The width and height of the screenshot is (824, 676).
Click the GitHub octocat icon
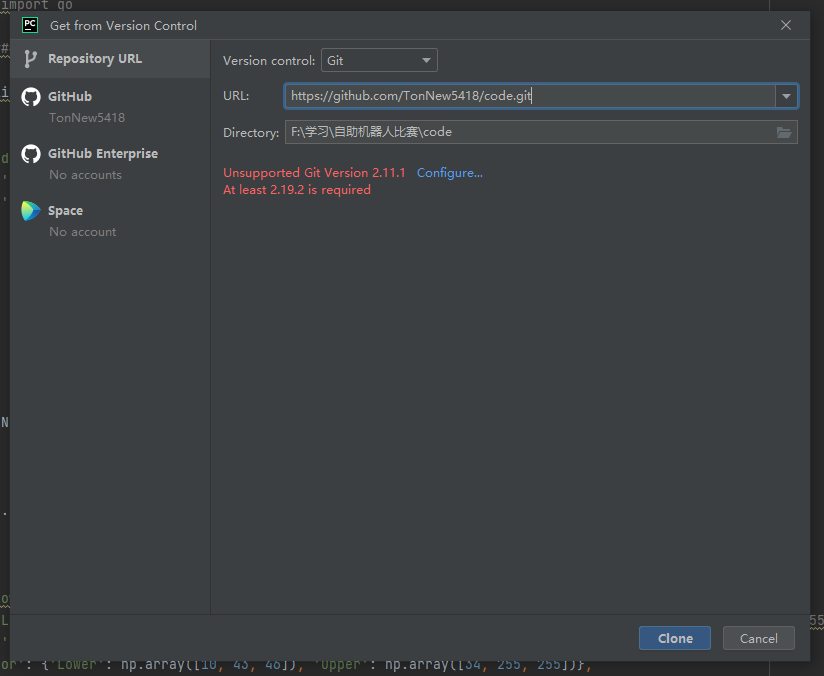click(30, 97)
